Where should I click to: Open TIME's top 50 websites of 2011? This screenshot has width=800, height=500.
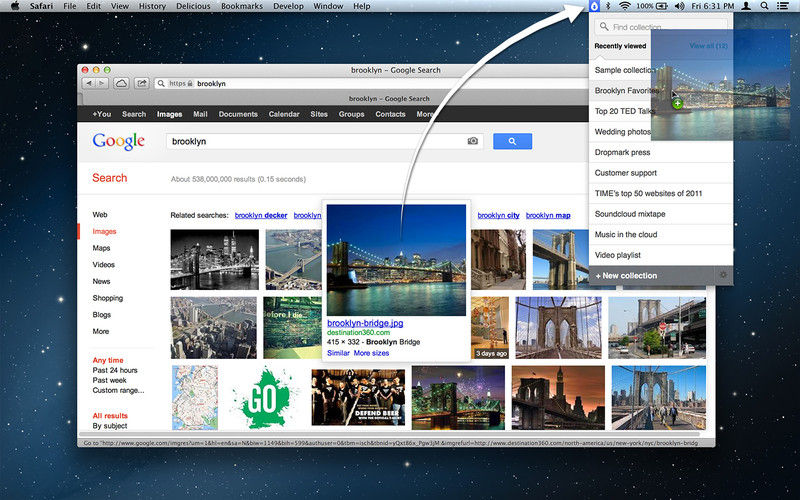coord(661,193)
